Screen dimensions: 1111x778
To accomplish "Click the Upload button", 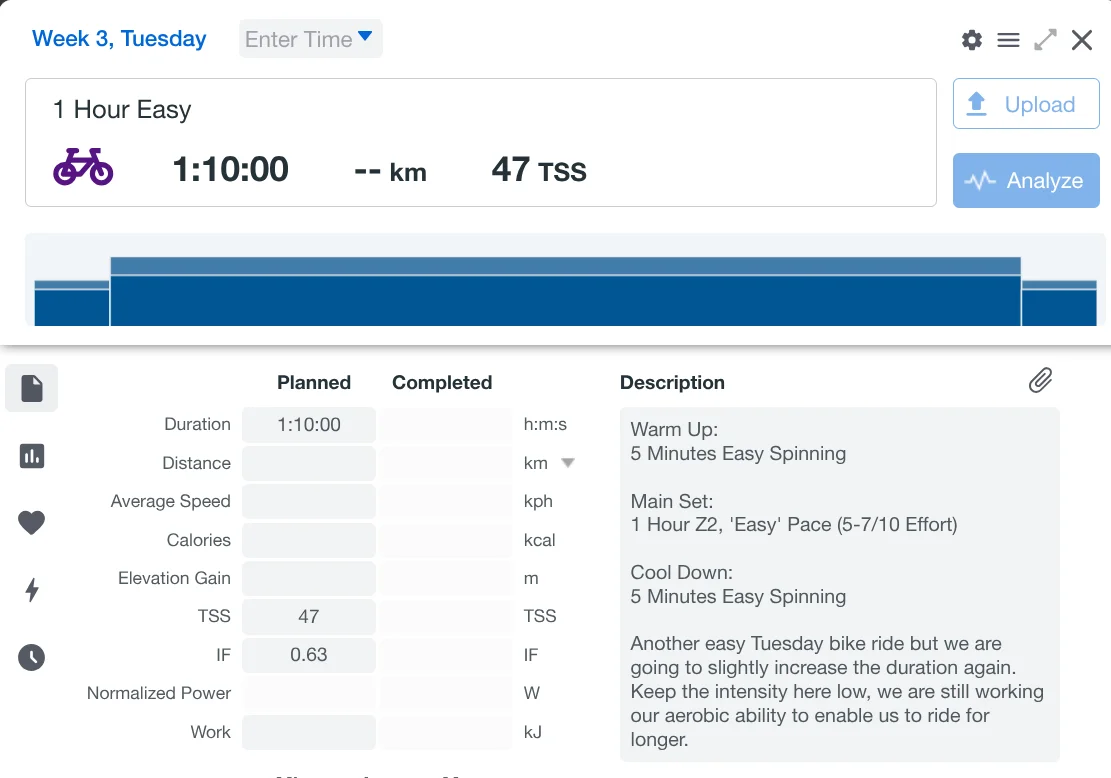I will pos(1026,104).
